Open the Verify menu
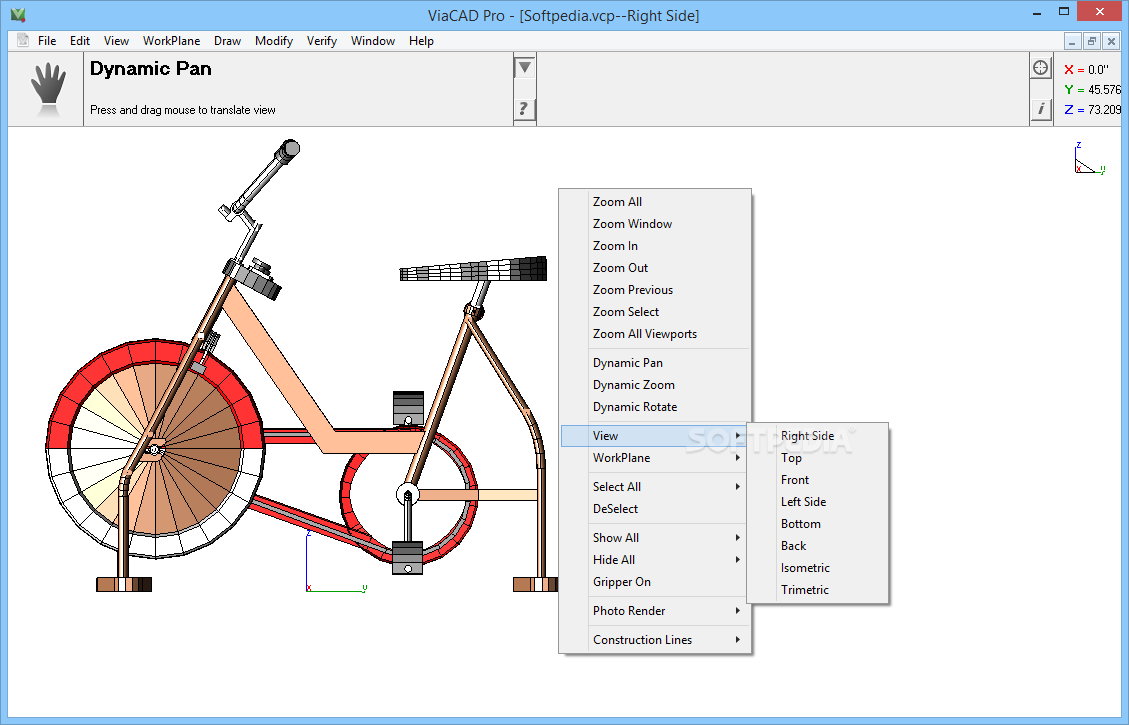Image resolution: width=1129 pixels, height=725 pixels. (x=322, y=41)
